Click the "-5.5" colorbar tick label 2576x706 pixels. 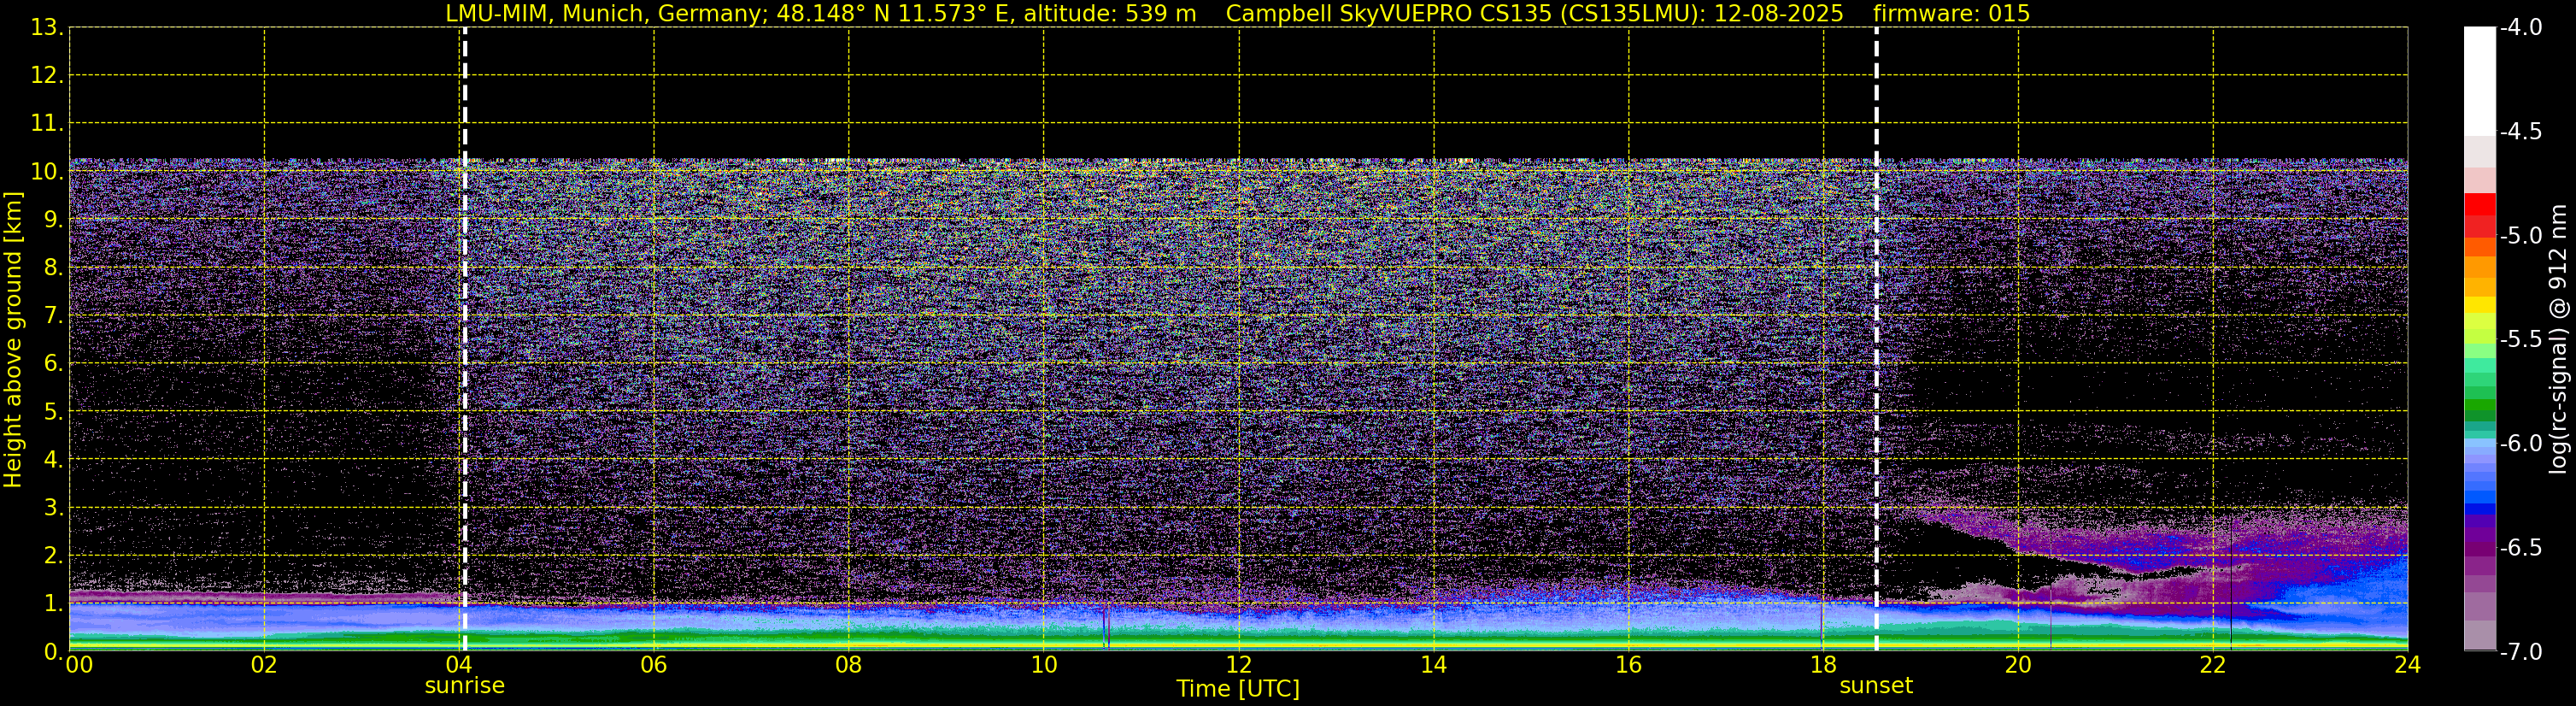(x=2521, y=339)
